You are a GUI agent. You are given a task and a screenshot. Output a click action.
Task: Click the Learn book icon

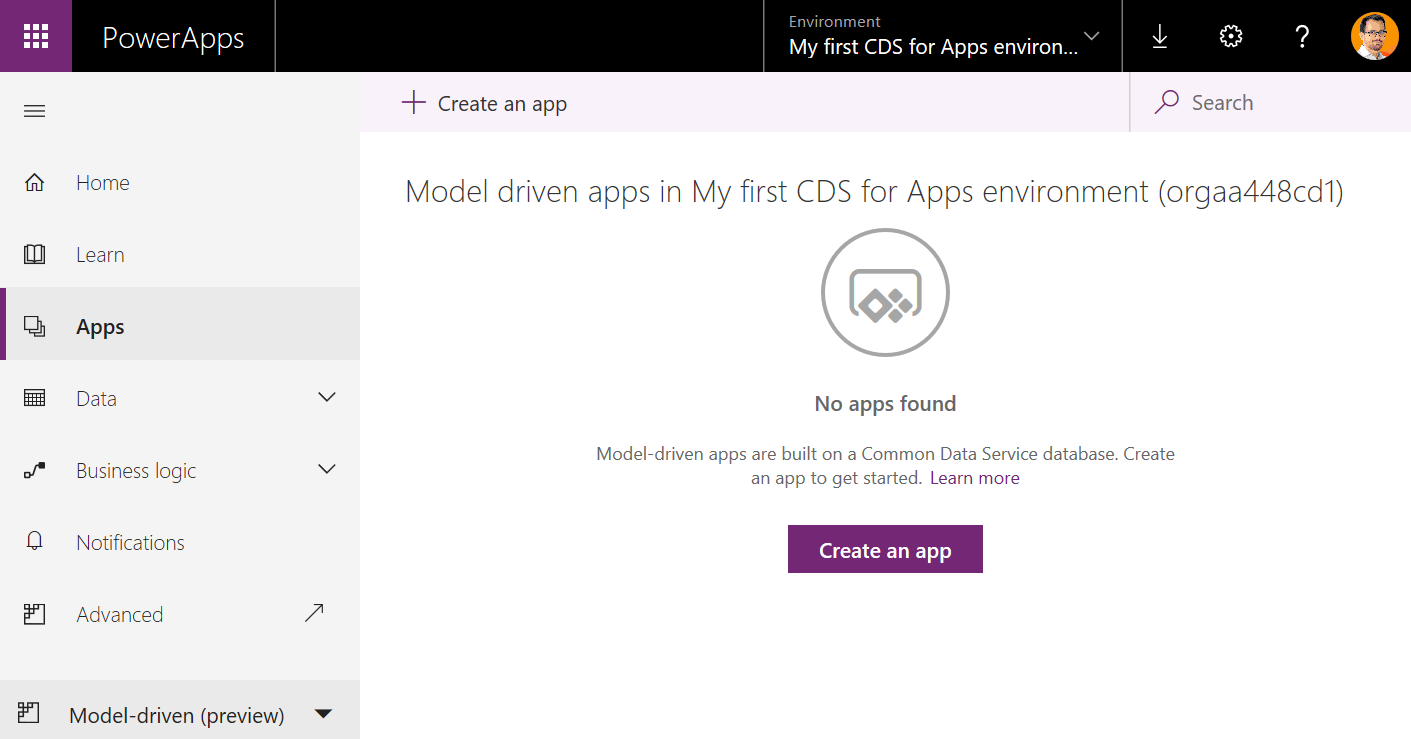point(35,255)
